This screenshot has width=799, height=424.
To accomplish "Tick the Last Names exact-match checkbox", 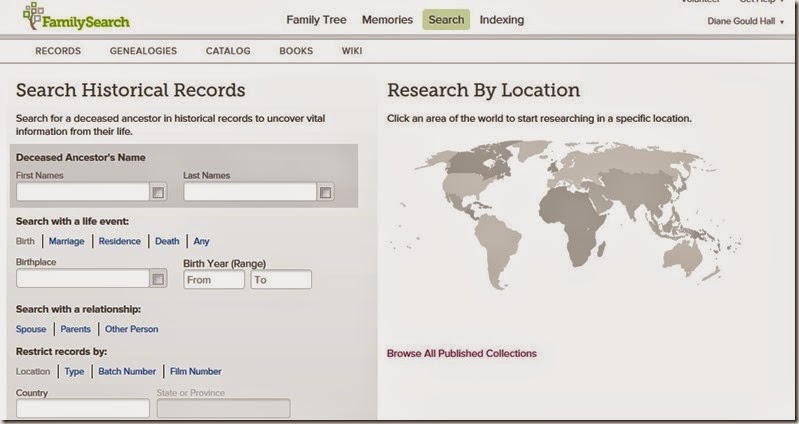I will (x=325, y=193).
